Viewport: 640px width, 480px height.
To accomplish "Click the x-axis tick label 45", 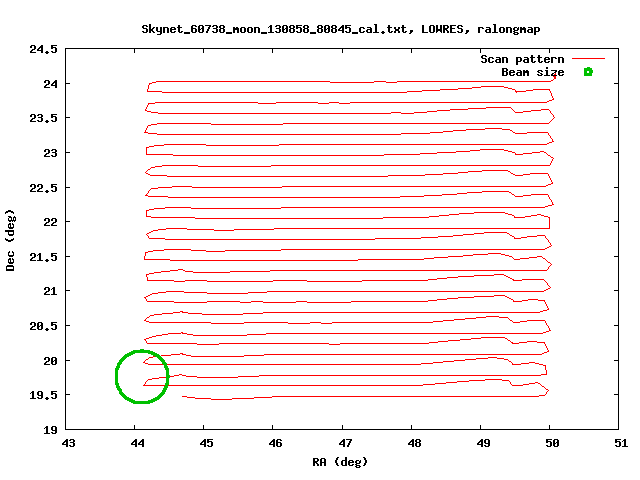I will 207,443.
